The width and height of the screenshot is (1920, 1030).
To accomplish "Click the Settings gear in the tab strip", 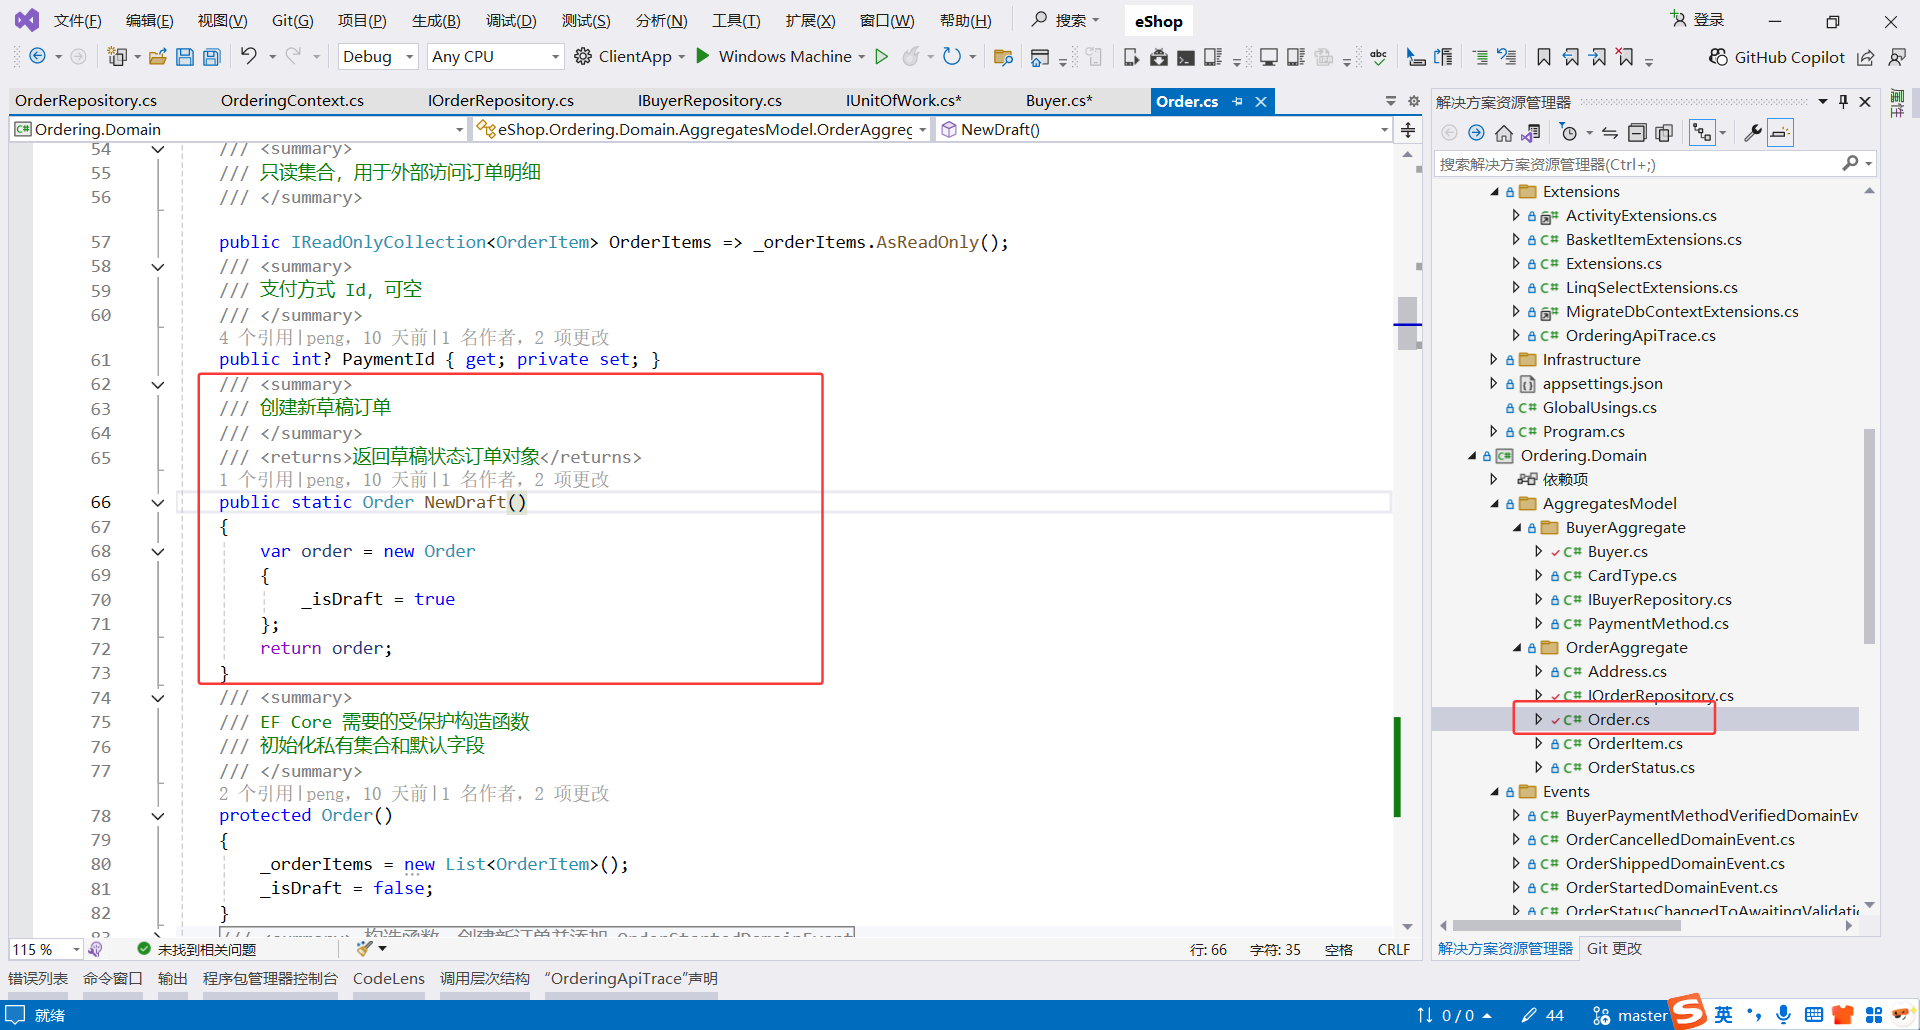I will pos(1414,101).
